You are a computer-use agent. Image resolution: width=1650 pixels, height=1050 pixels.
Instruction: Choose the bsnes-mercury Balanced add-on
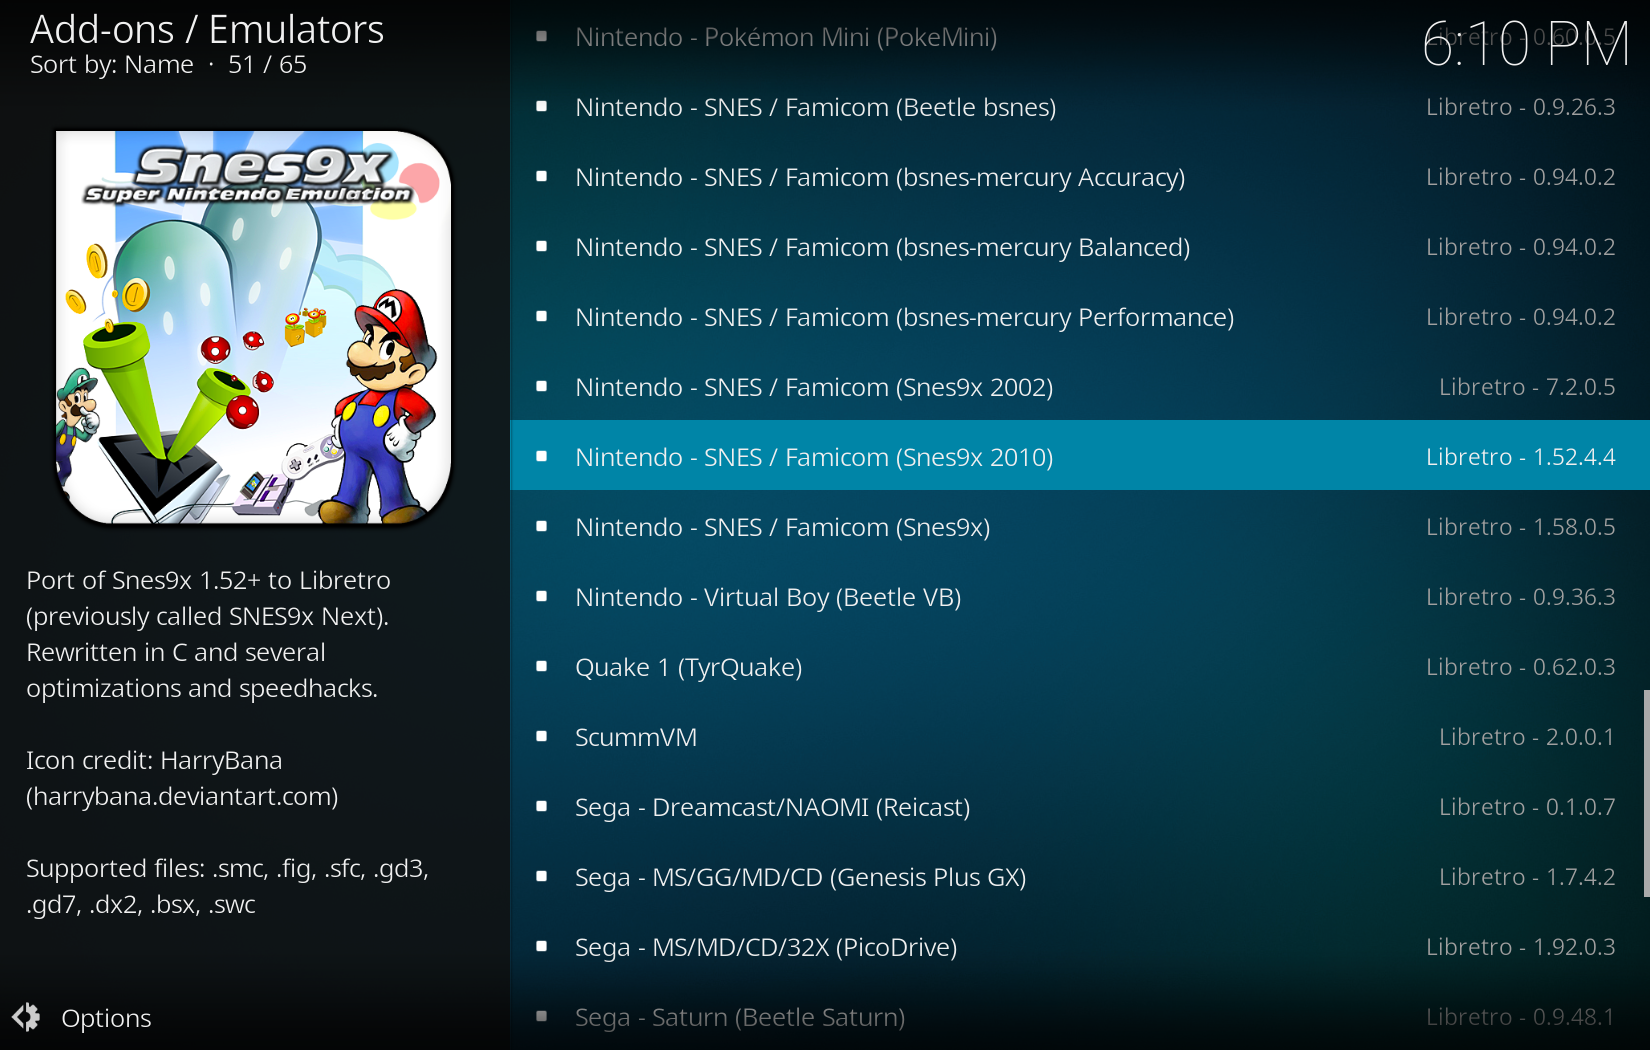pos(1080,247)
